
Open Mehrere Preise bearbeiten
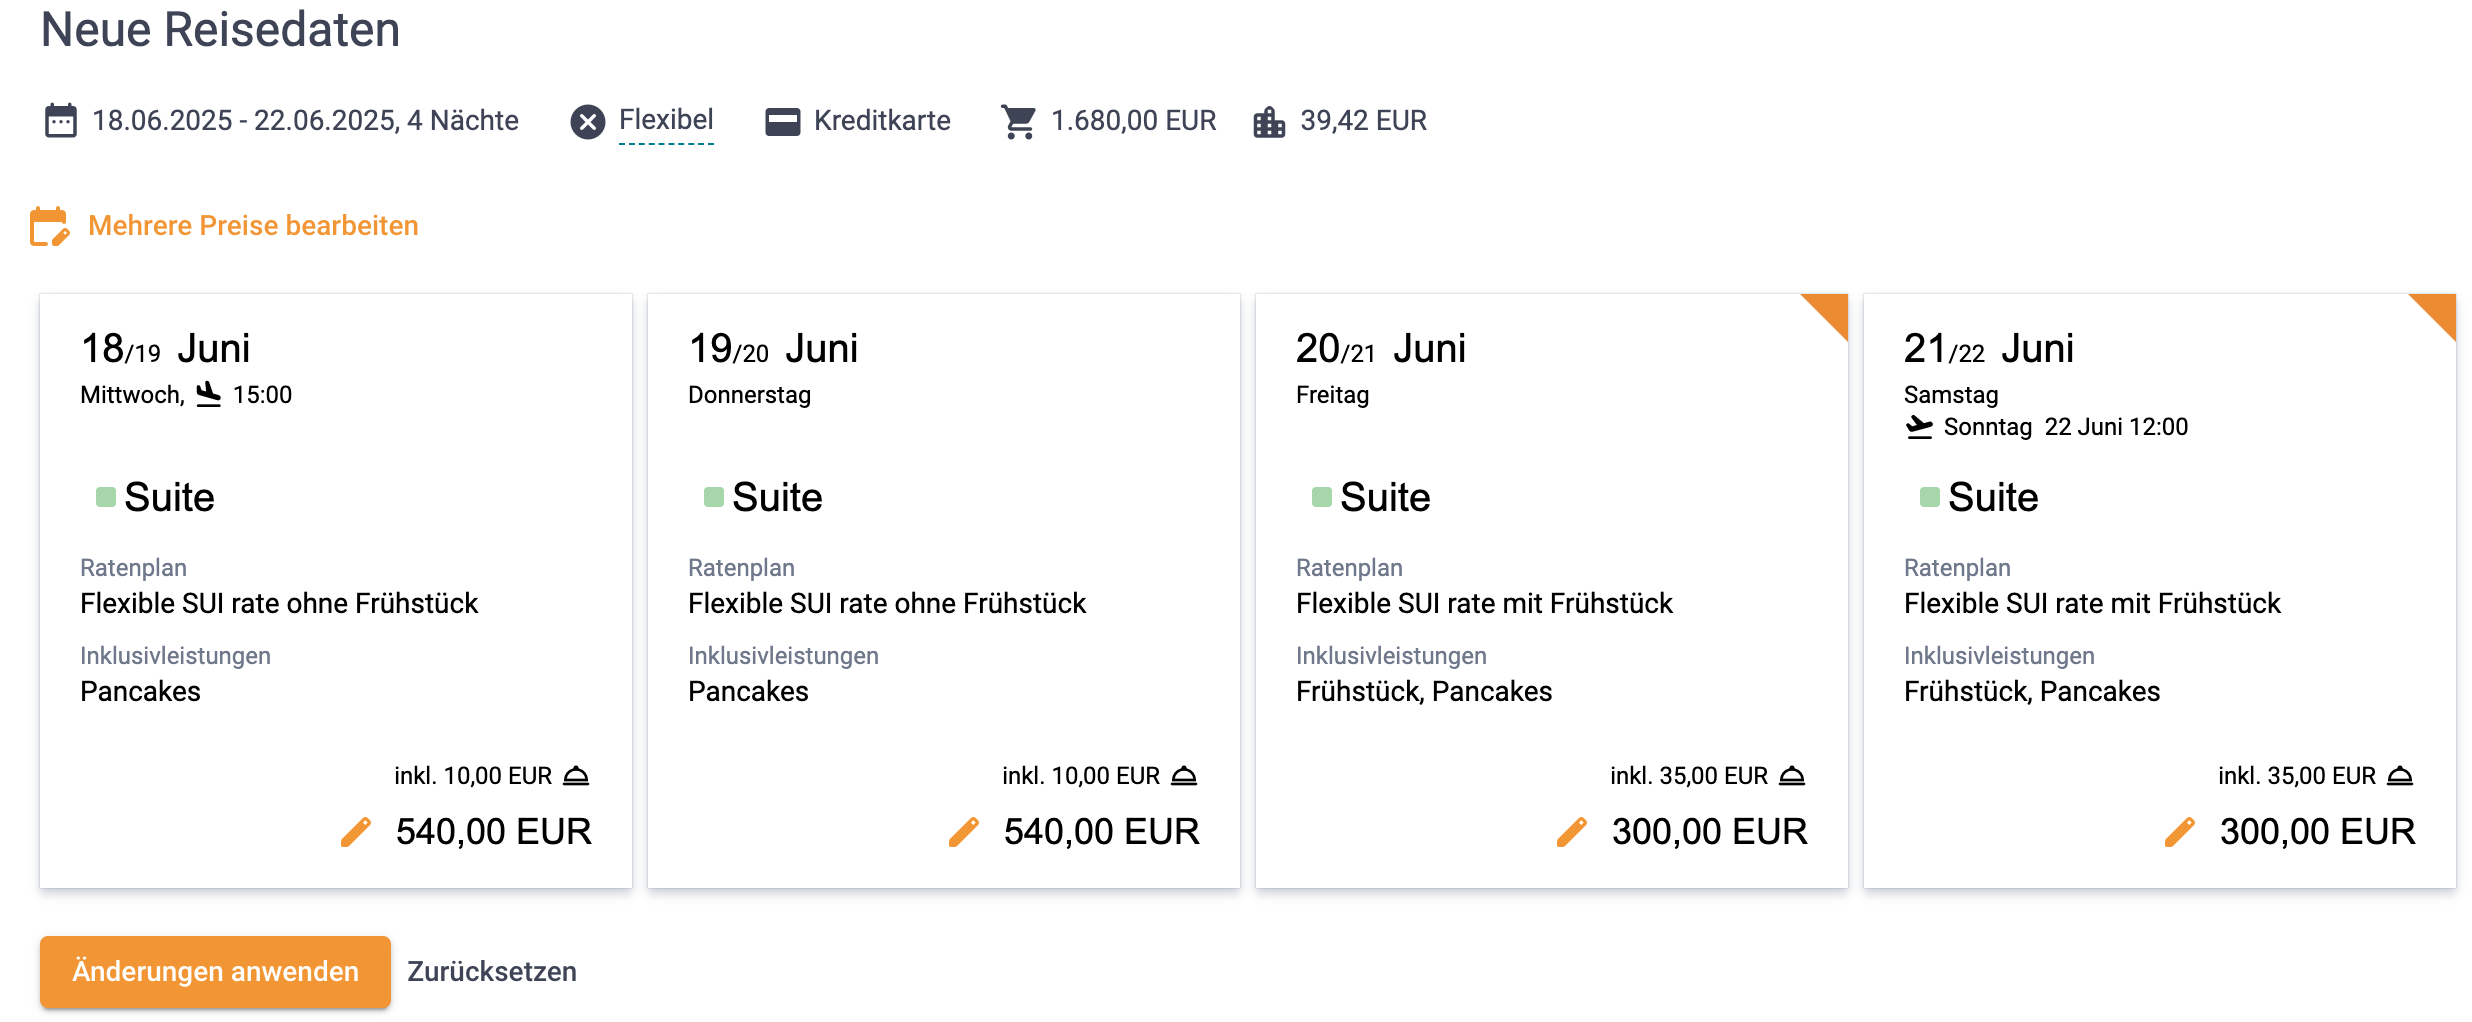(x=253, y=226)
